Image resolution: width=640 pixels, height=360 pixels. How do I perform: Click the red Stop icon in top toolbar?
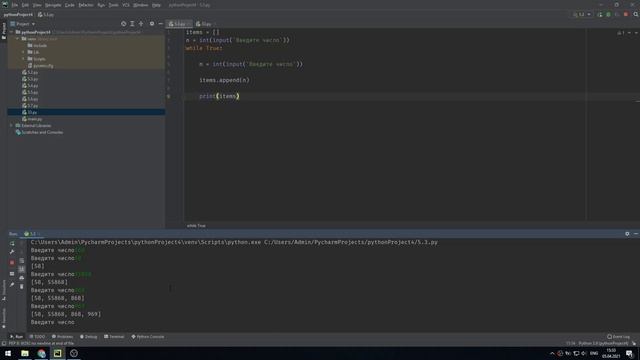(626, 14)
